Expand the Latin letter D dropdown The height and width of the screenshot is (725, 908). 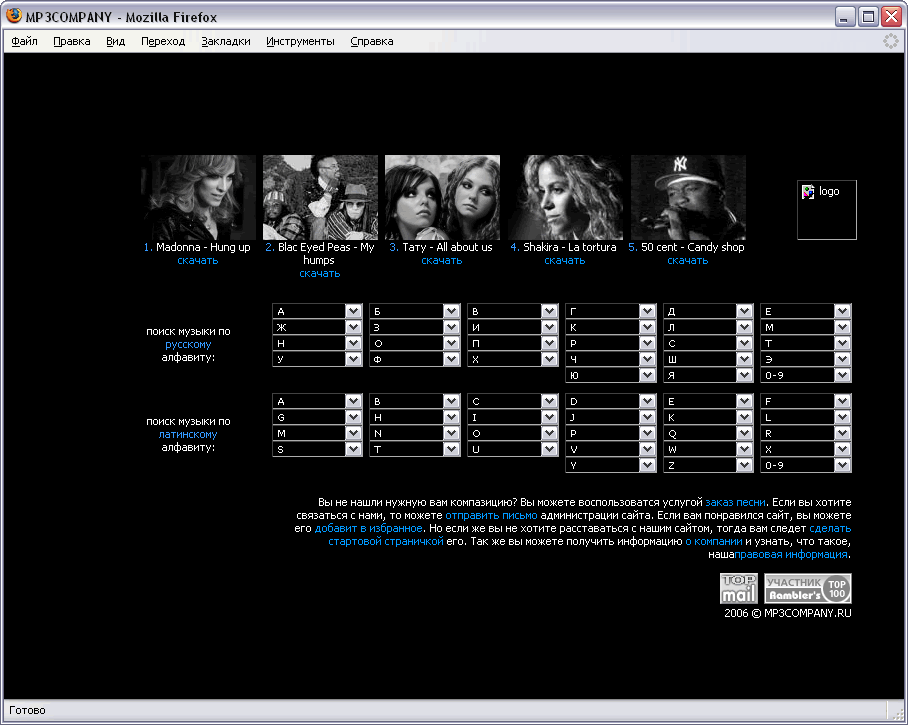pyautogui.click(x=611, y=401)
